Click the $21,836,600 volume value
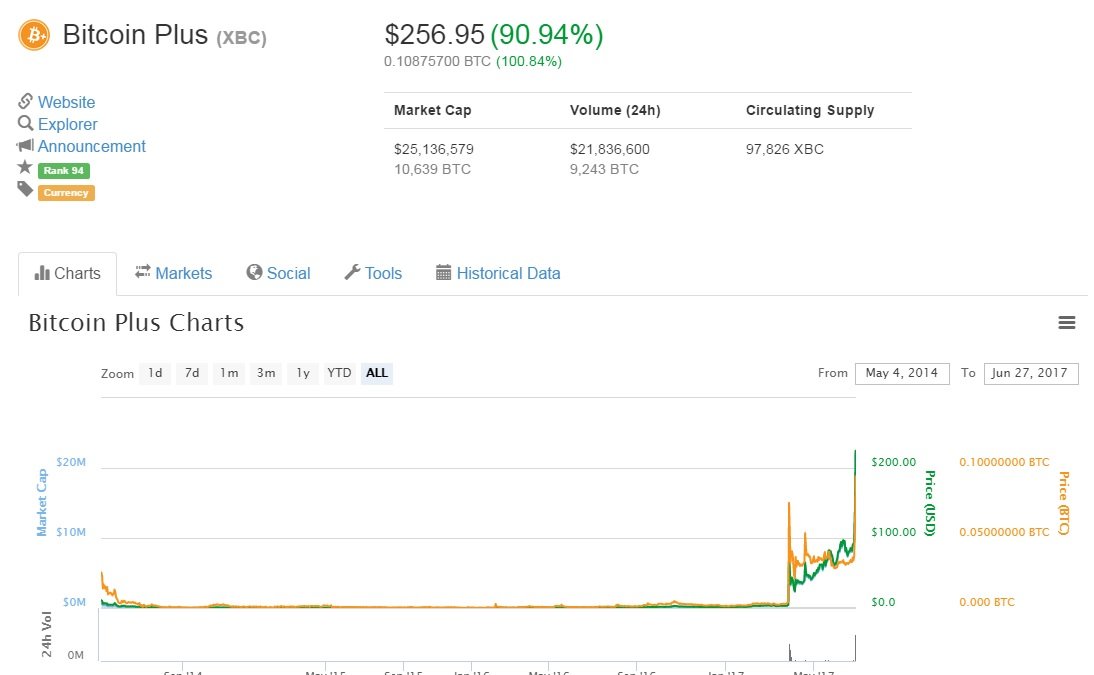Viewport: 1094px width, 675px height. 610,149
